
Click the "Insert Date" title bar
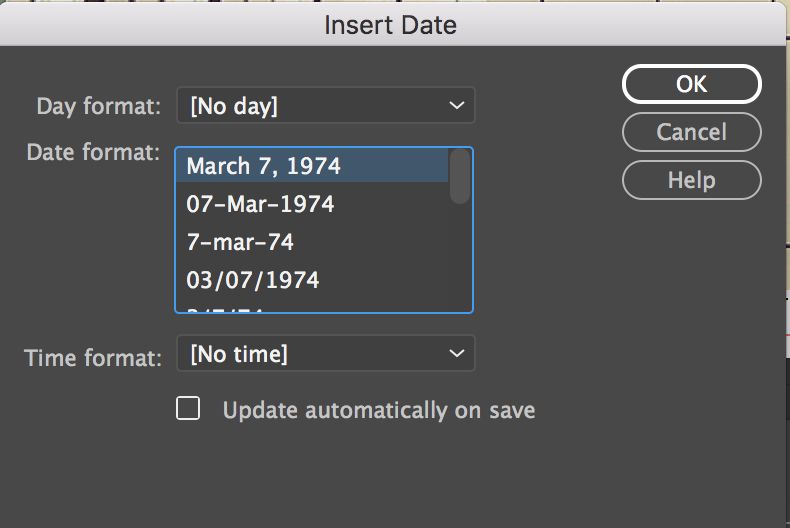click(390, 24)
